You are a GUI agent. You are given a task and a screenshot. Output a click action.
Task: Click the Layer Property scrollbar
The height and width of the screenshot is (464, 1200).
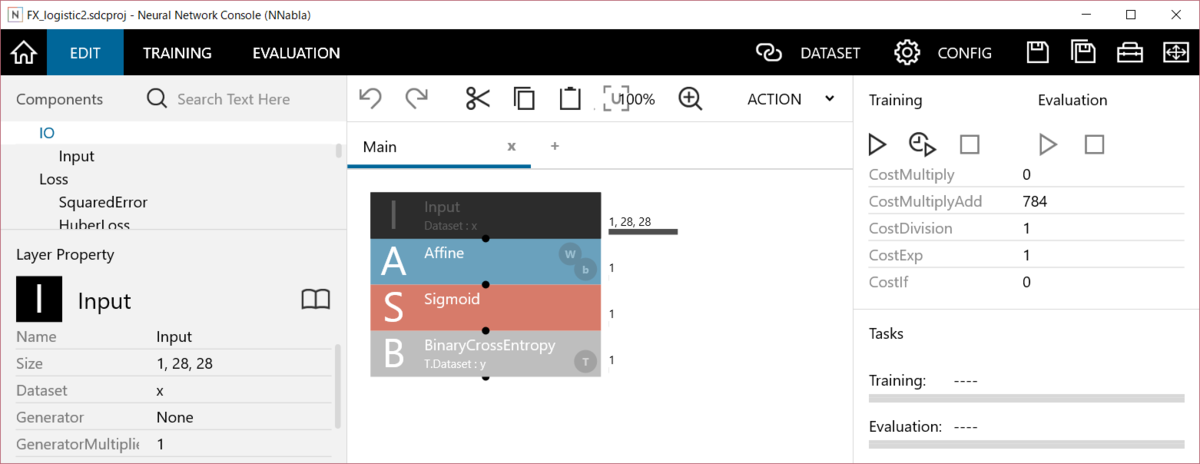pyautogui.click(x=337, y=385)
